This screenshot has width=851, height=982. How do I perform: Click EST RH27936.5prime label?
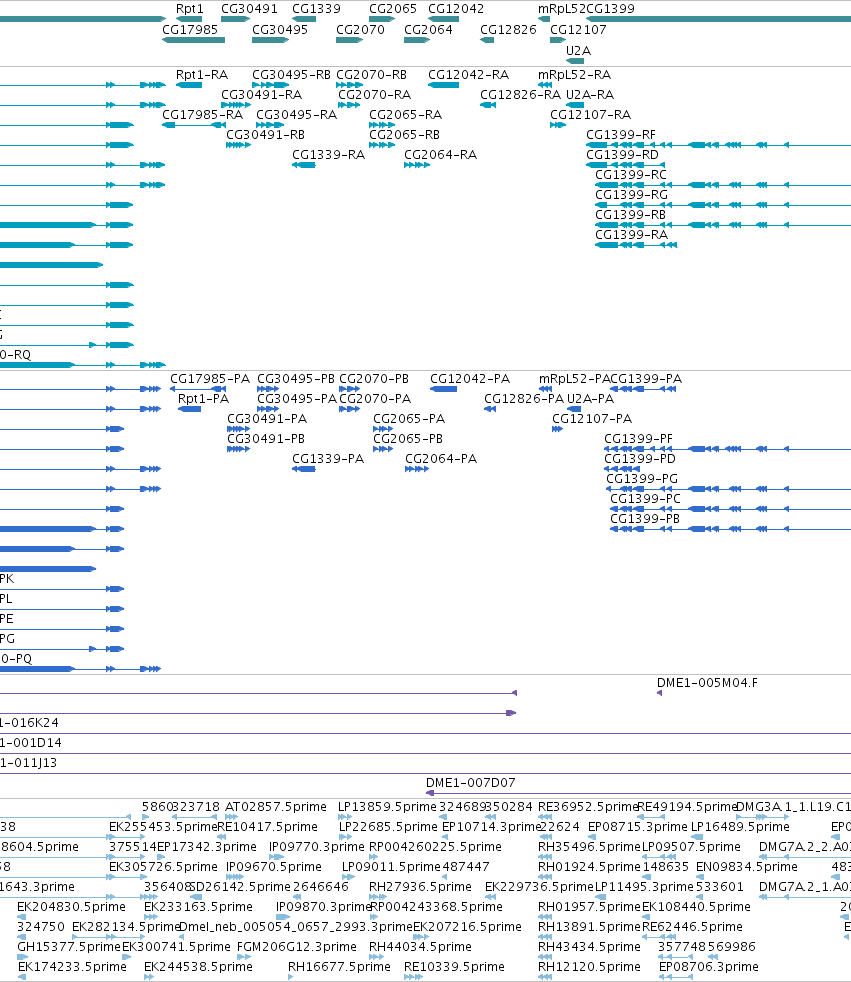tap(420, 887)
